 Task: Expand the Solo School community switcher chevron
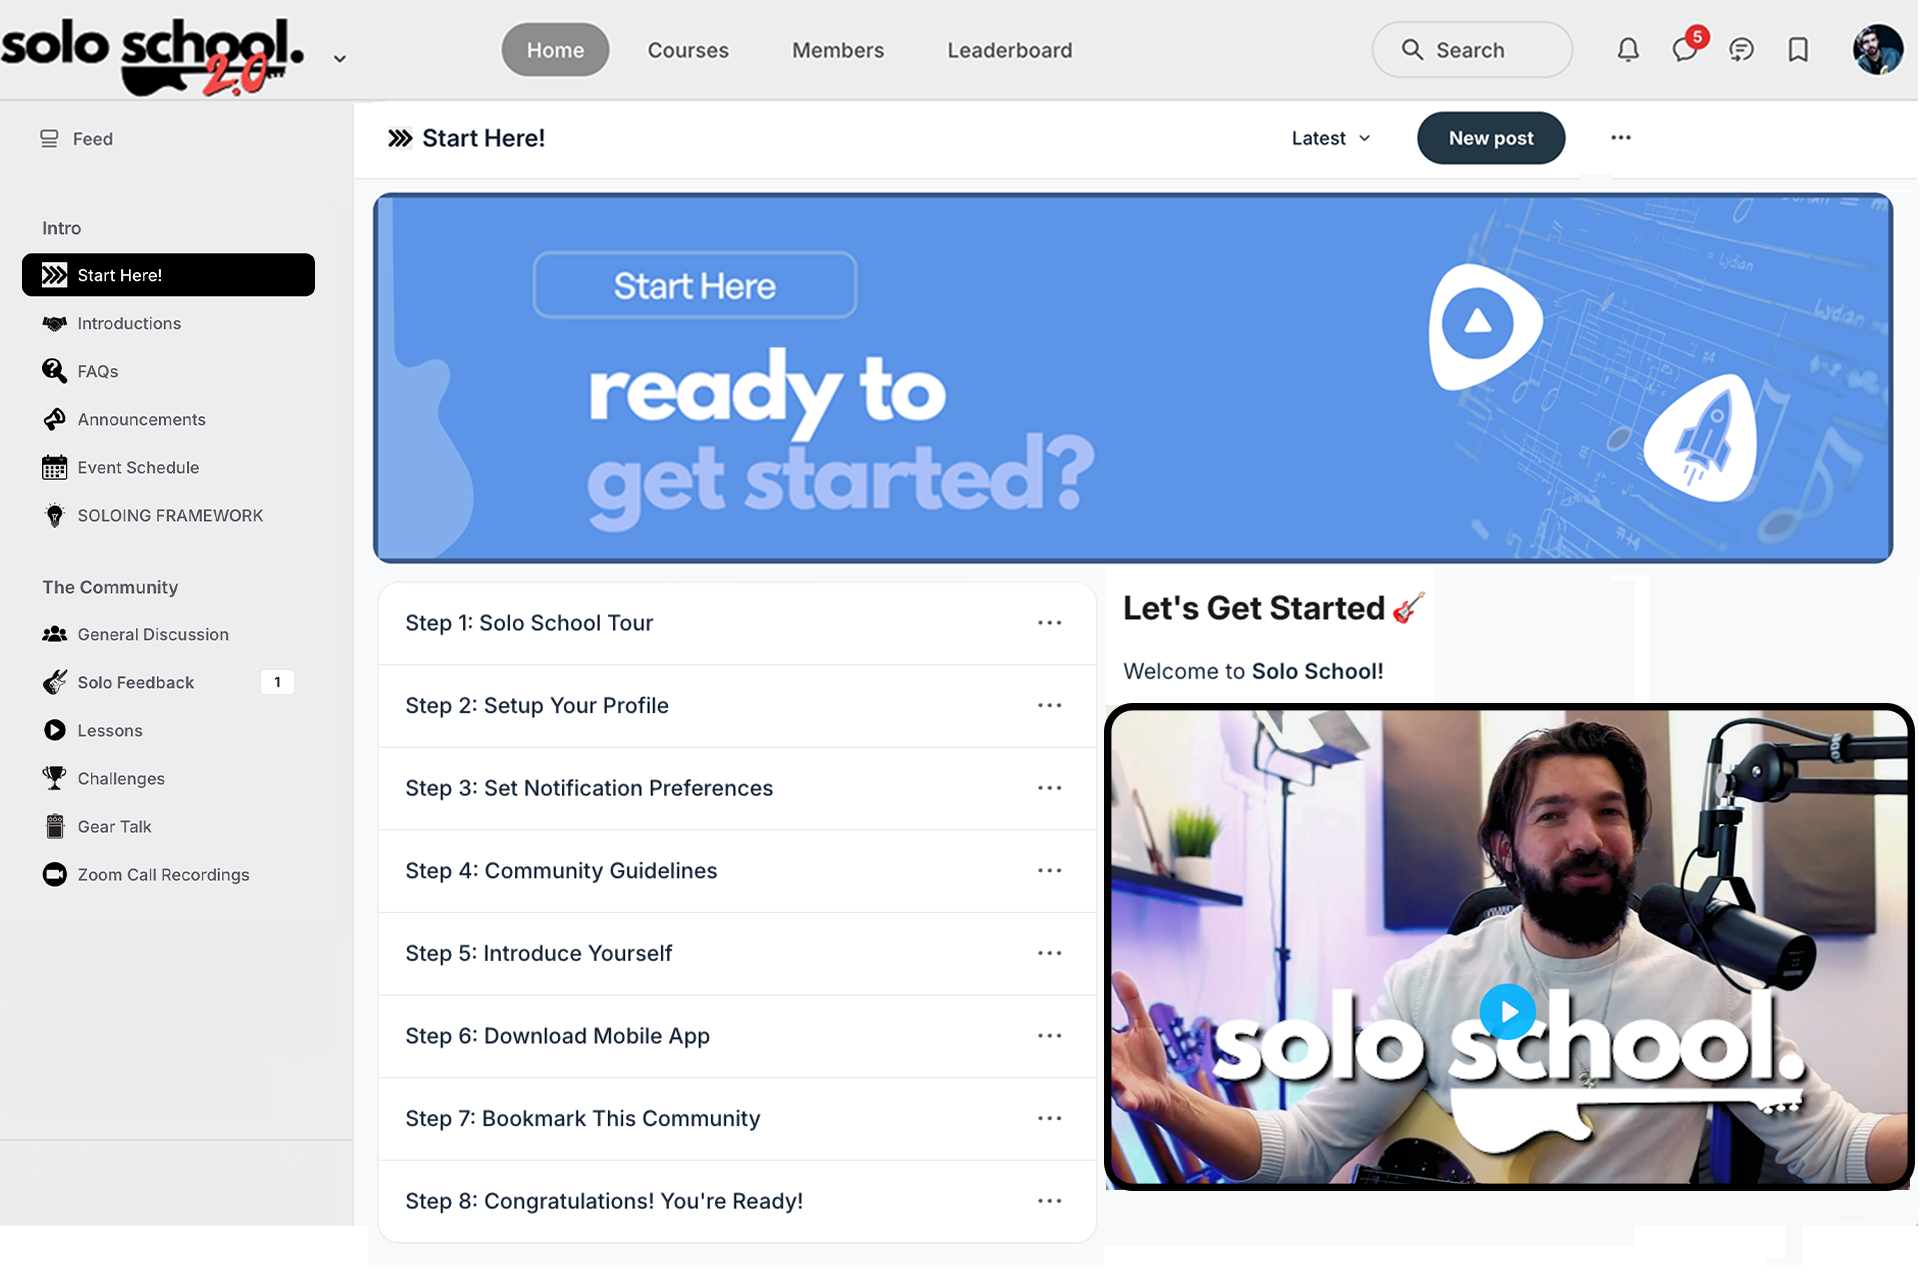pyautogui.click(x=340, y=59)
